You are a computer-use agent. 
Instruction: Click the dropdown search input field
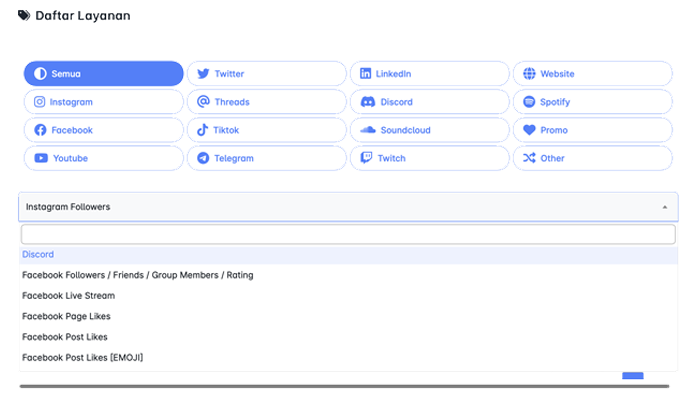coord(348,234)
